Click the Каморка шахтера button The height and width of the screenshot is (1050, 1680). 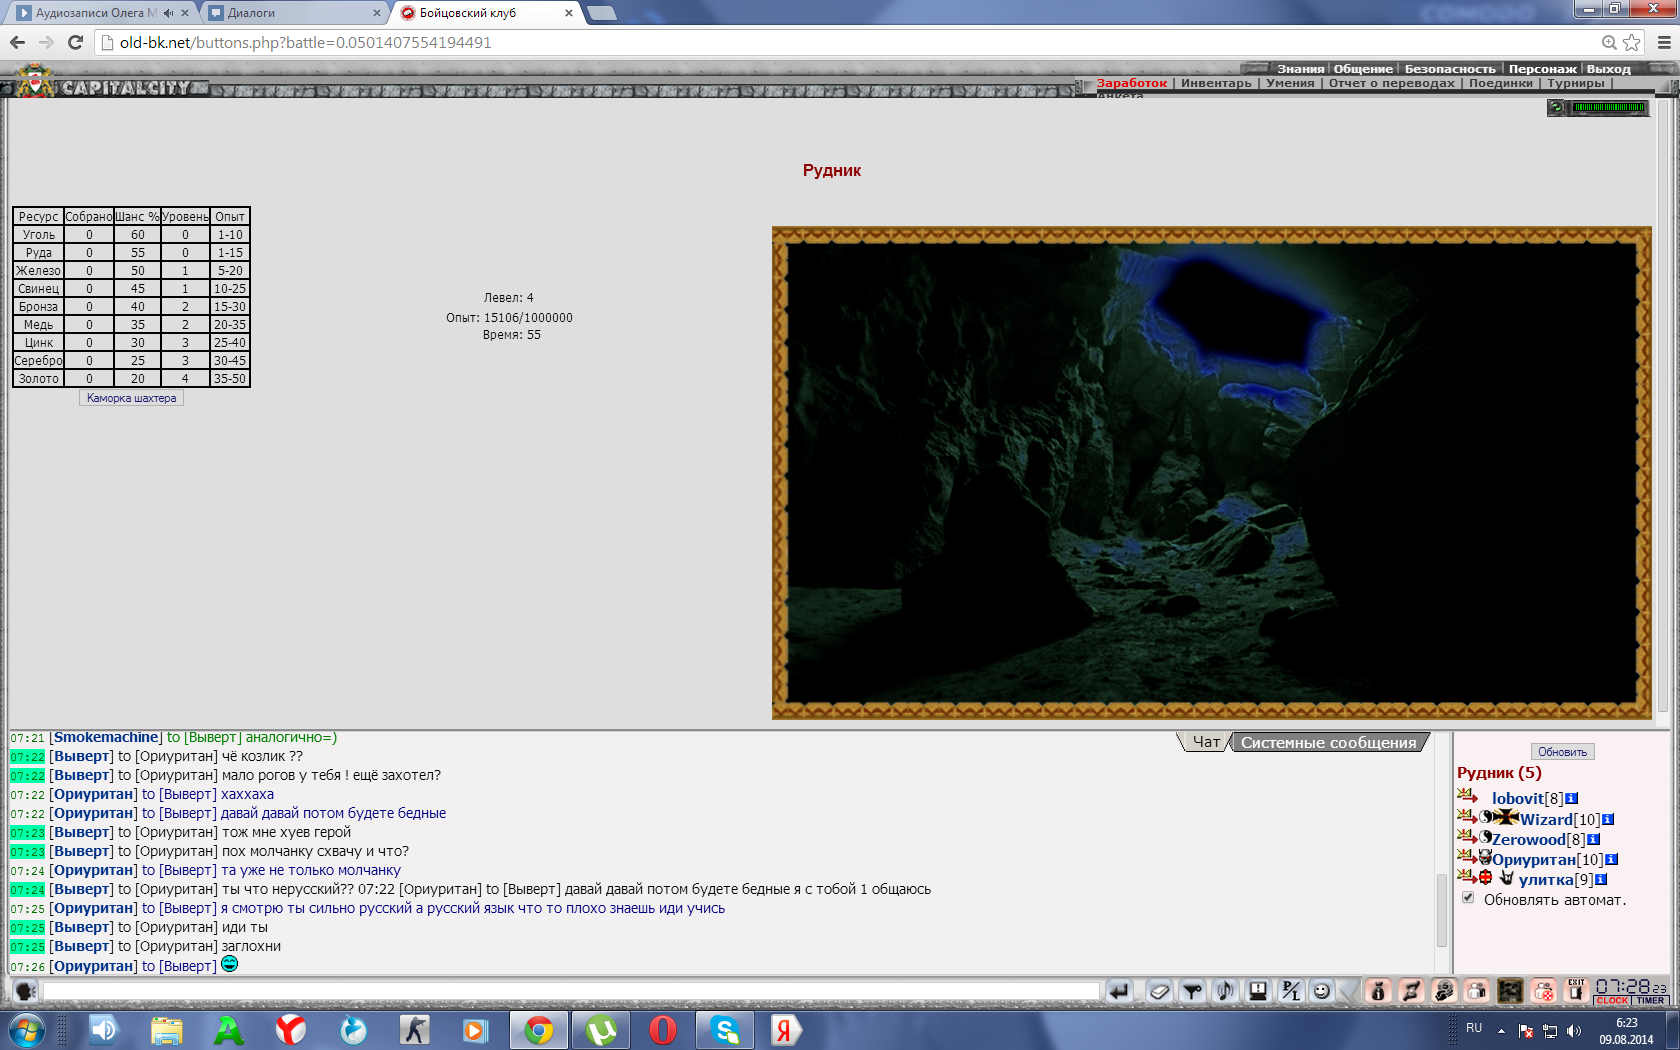point(131,398)
